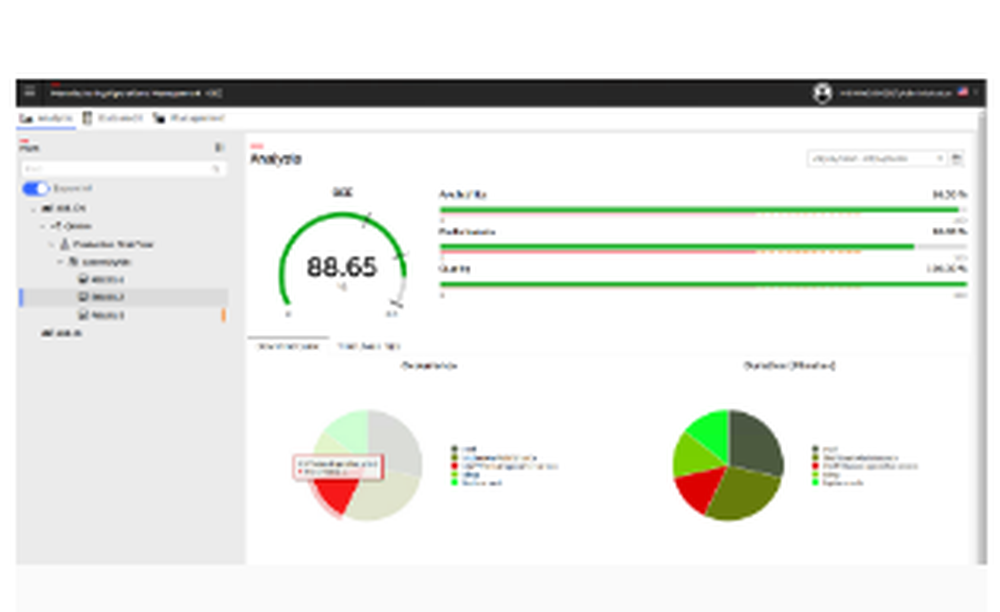
Task: Click the magnifier icon in the tree search field
Action: coord(216,168)
